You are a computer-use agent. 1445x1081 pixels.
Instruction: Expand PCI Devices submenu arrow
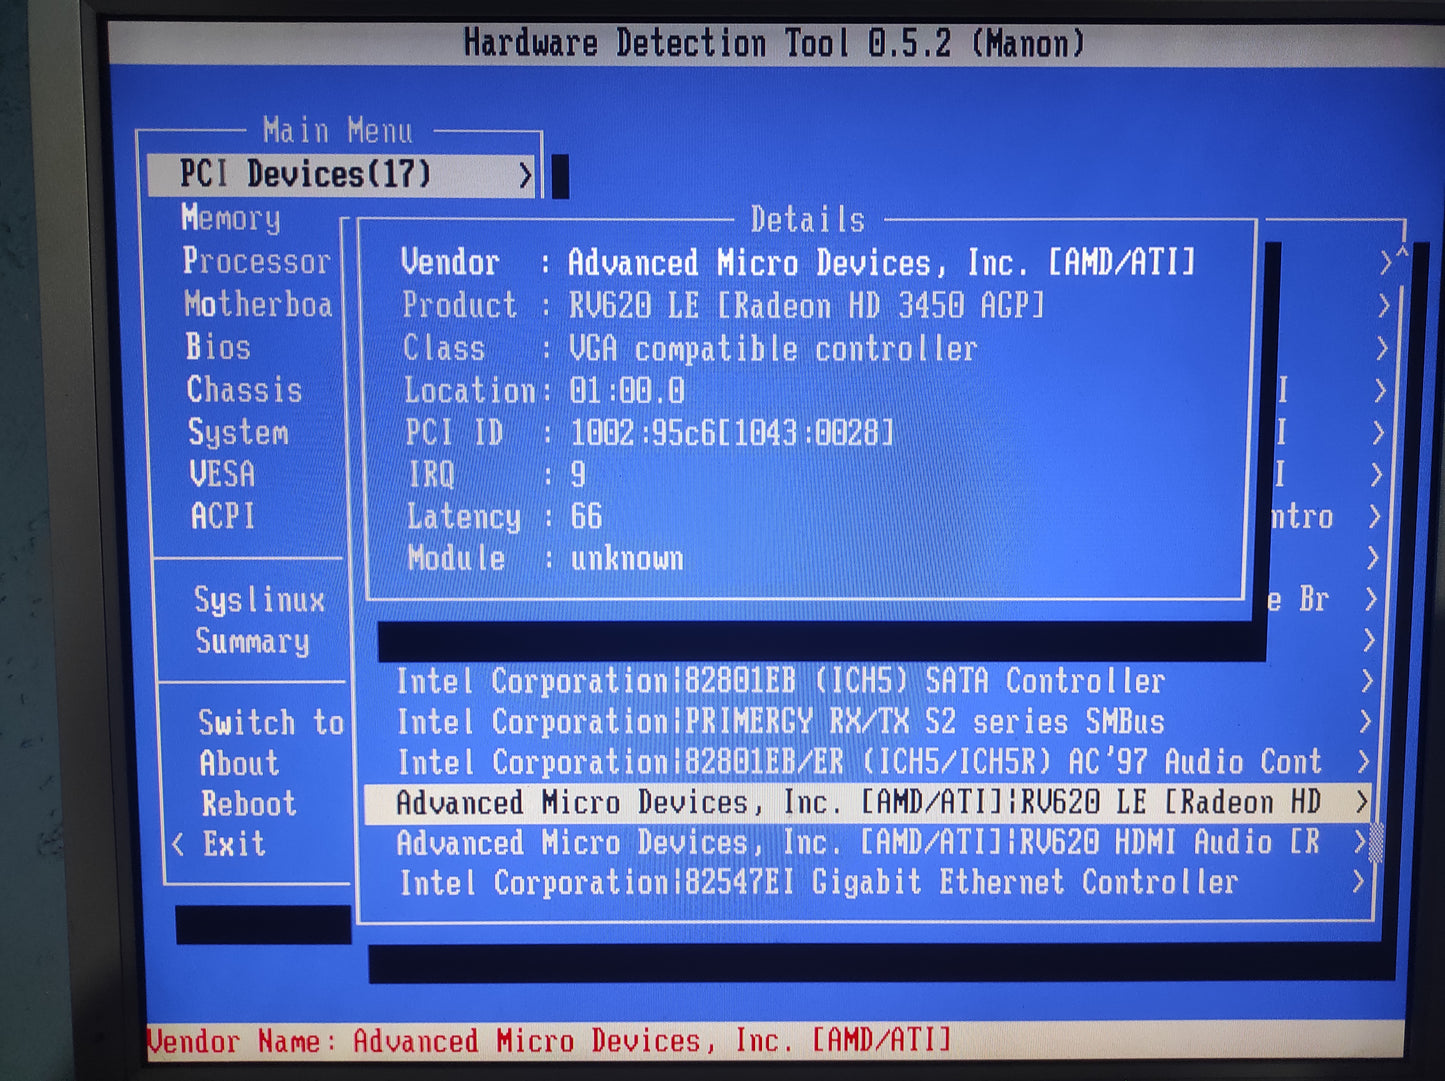click(525, 176)
